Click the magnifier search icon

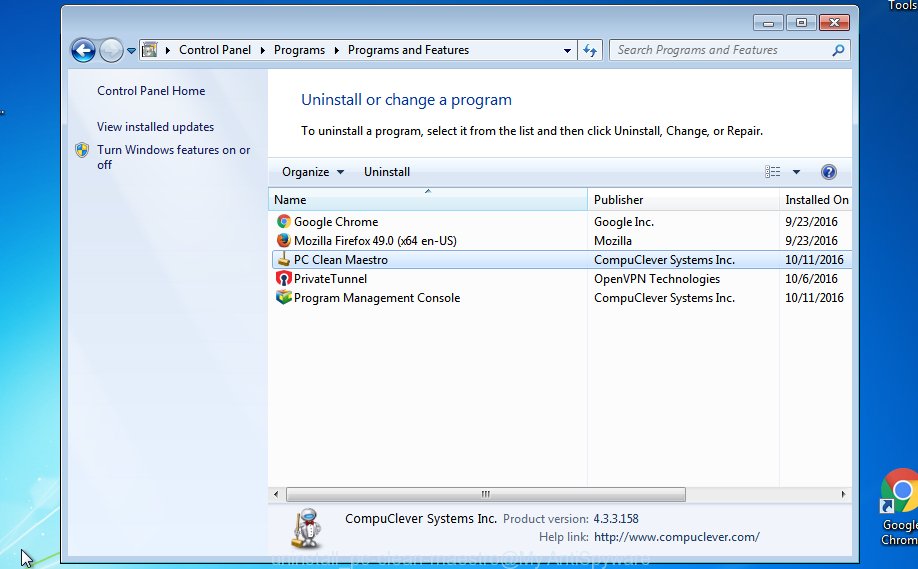tap(838, 50)
